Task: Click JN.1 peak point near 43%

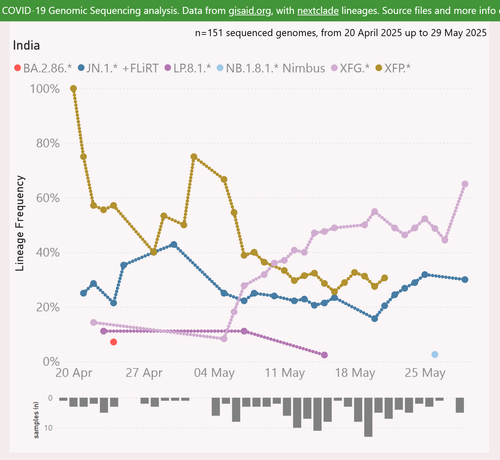Action: click(174, 245)
